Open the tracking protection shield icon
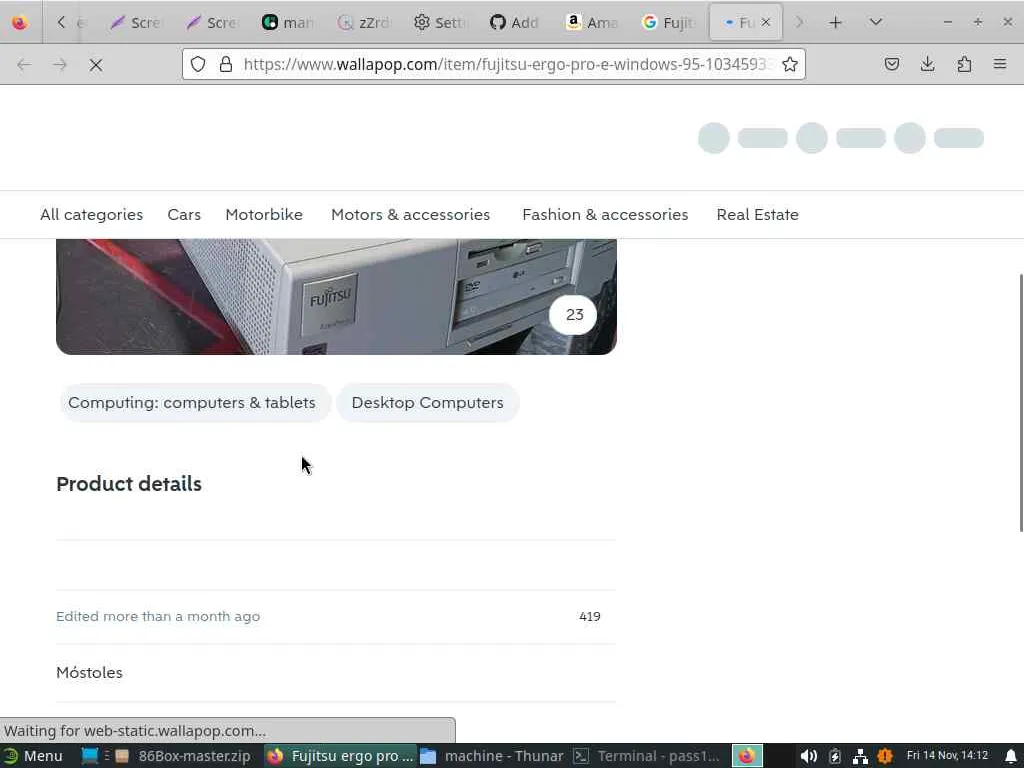The image size is (1024, 768). pos(198,64)
